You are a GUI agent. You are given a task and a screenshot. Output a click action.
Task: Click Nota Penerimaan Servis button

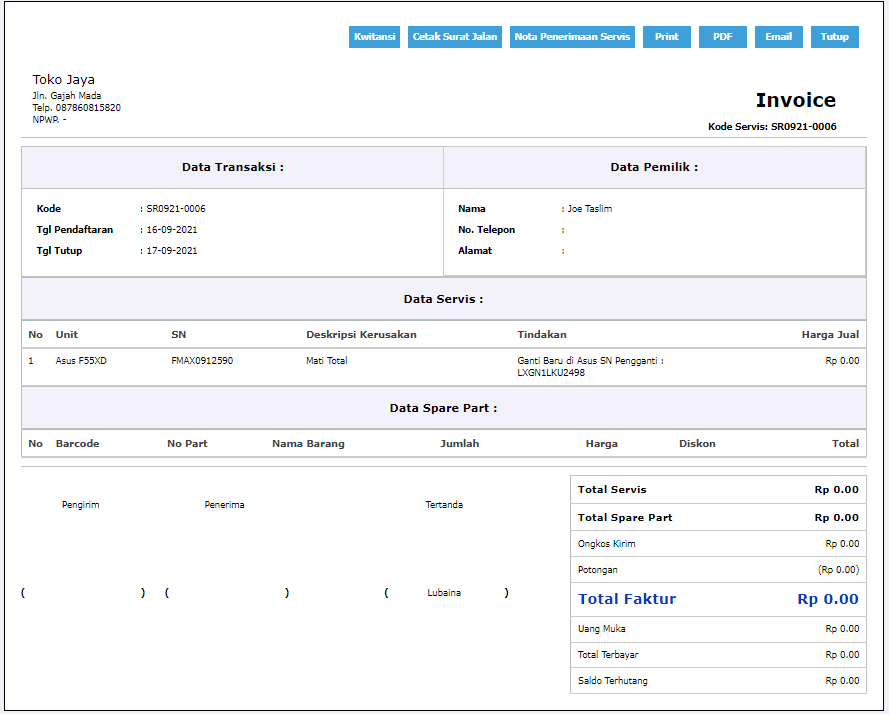click(572, 37)
